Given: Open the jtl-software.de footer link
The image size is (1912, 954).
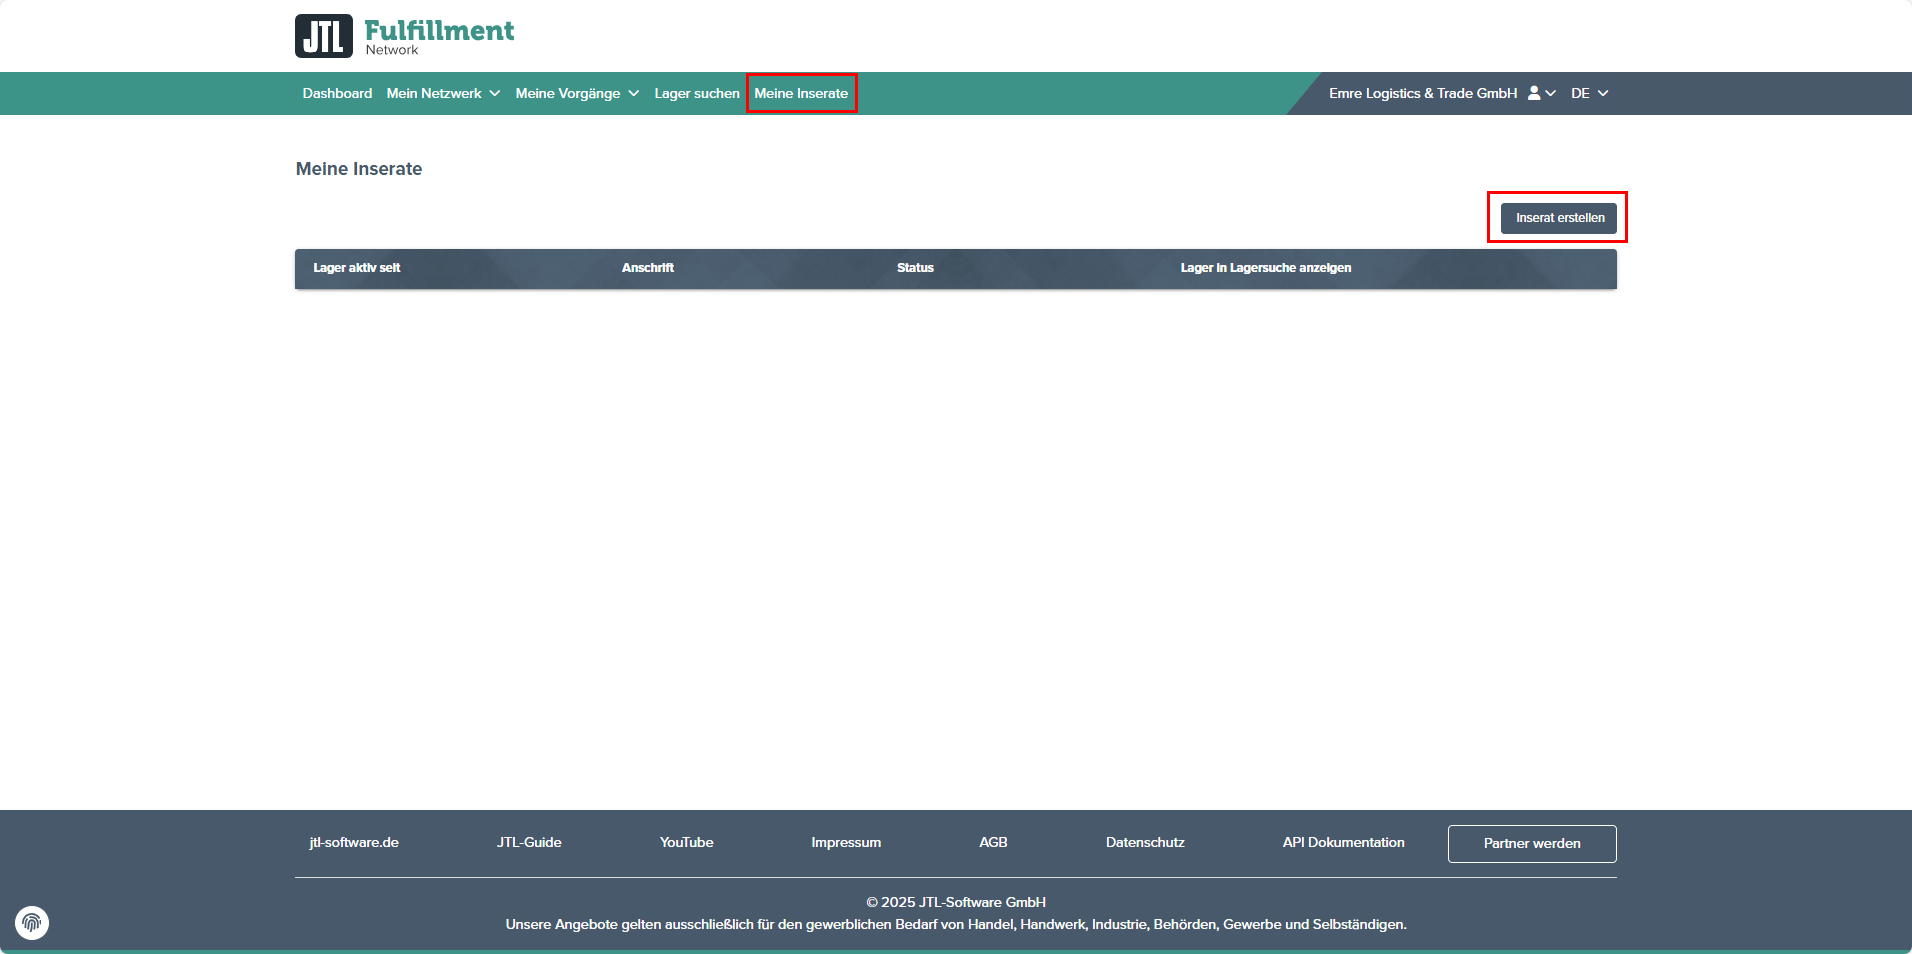Looking at the screenshot, I should [354, 842].
